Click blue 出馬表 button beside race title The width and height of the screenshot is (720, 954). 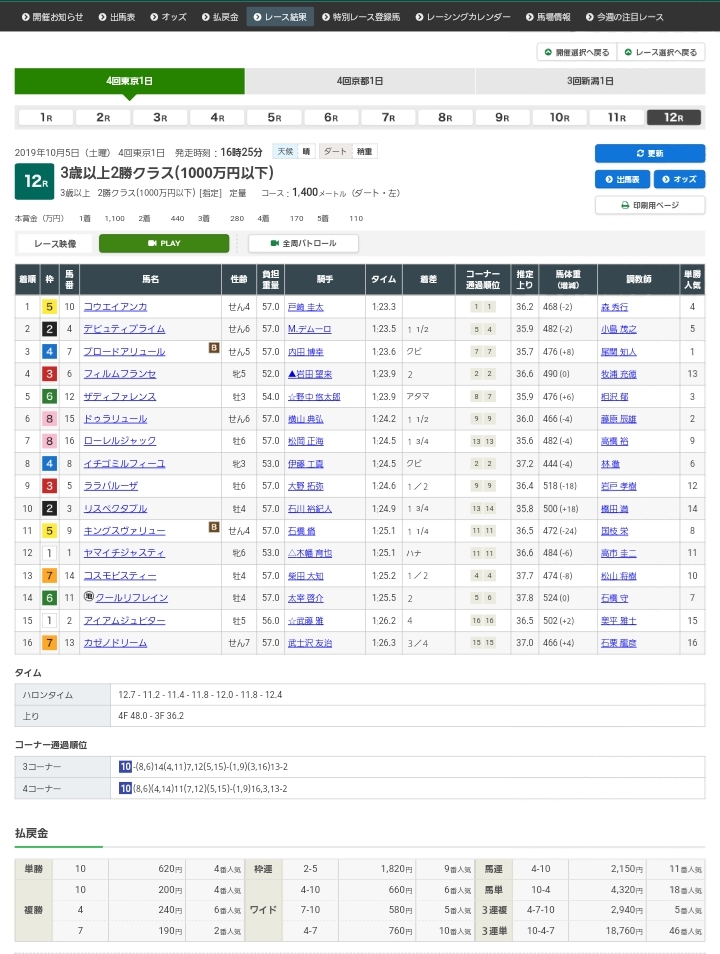click(x=622, y=179)
